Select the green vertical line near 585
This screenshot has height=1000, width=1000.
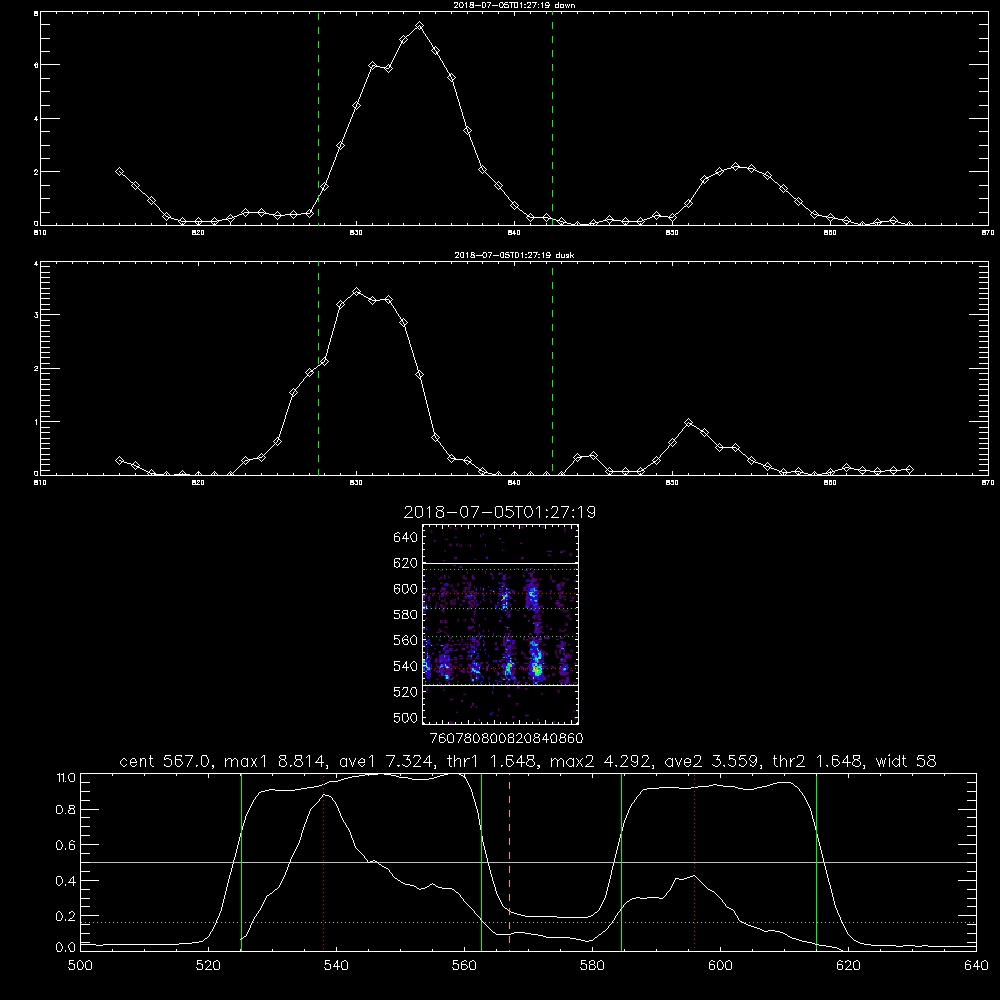621,861
